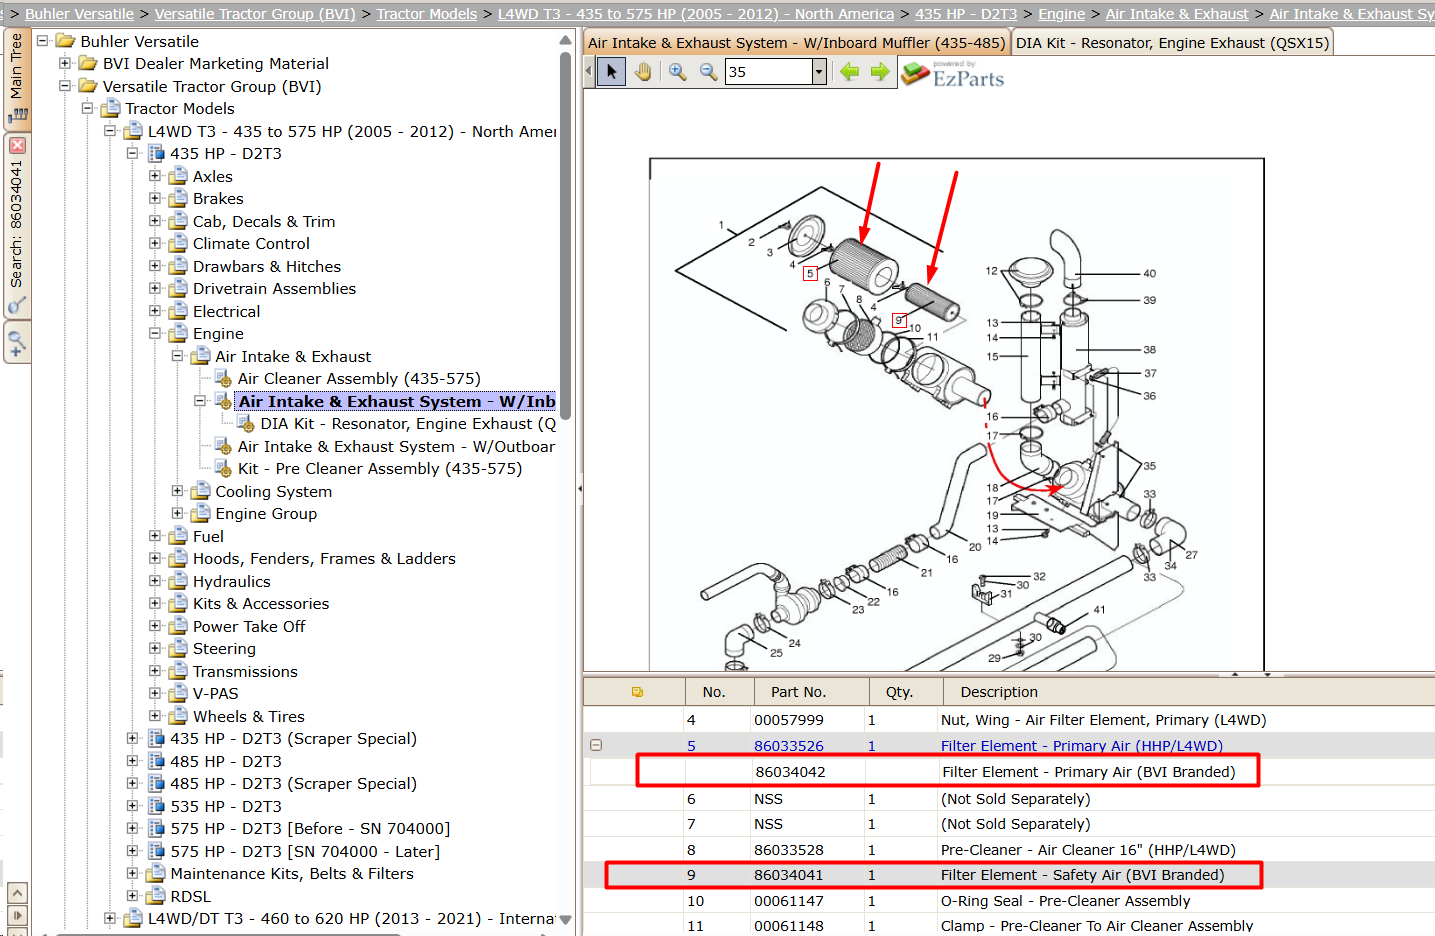Click the Axles folder icon
Screen dimensions: 1435x936
click(178, 176)
